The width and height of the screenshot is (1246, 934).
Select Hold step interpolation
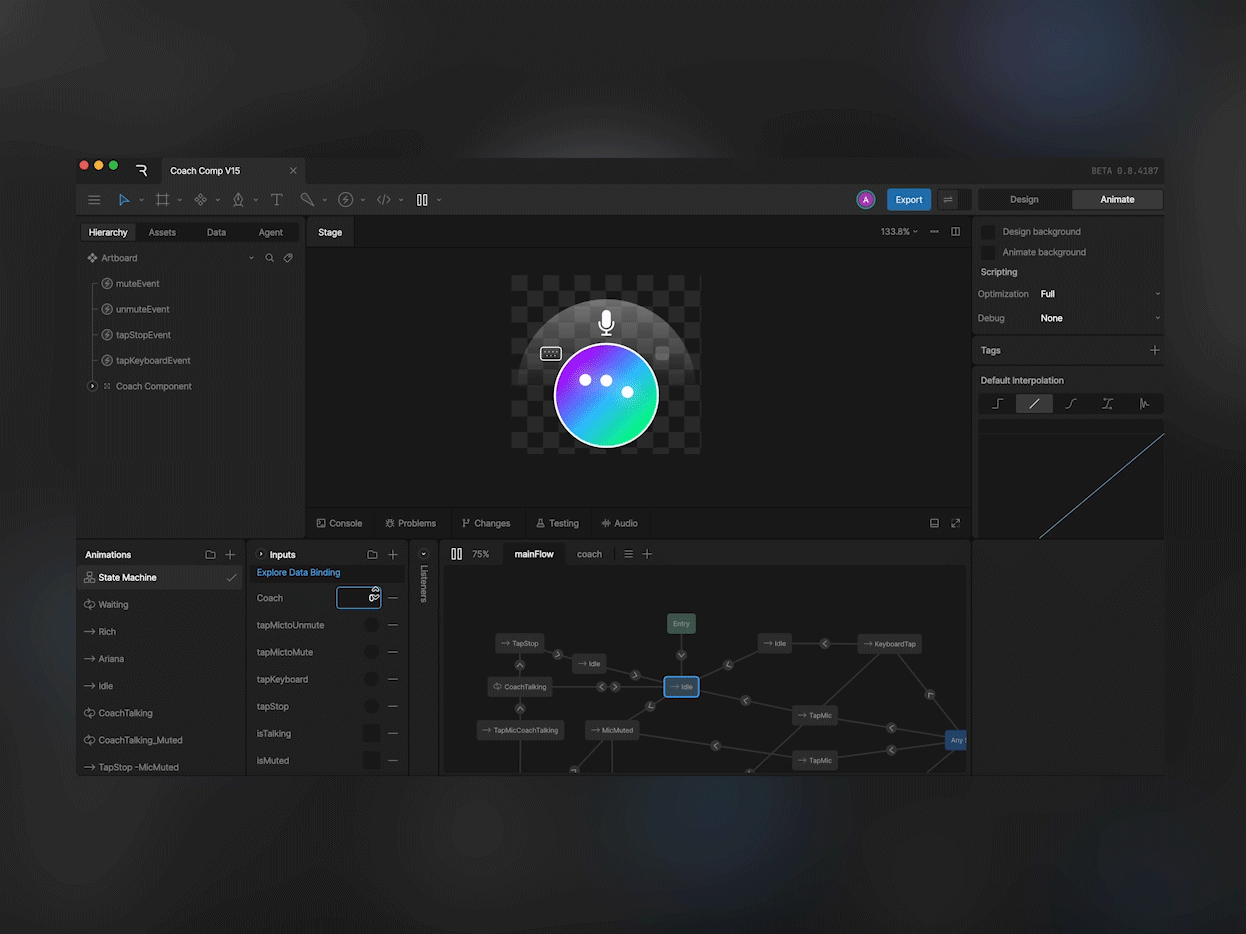point(997,404)
